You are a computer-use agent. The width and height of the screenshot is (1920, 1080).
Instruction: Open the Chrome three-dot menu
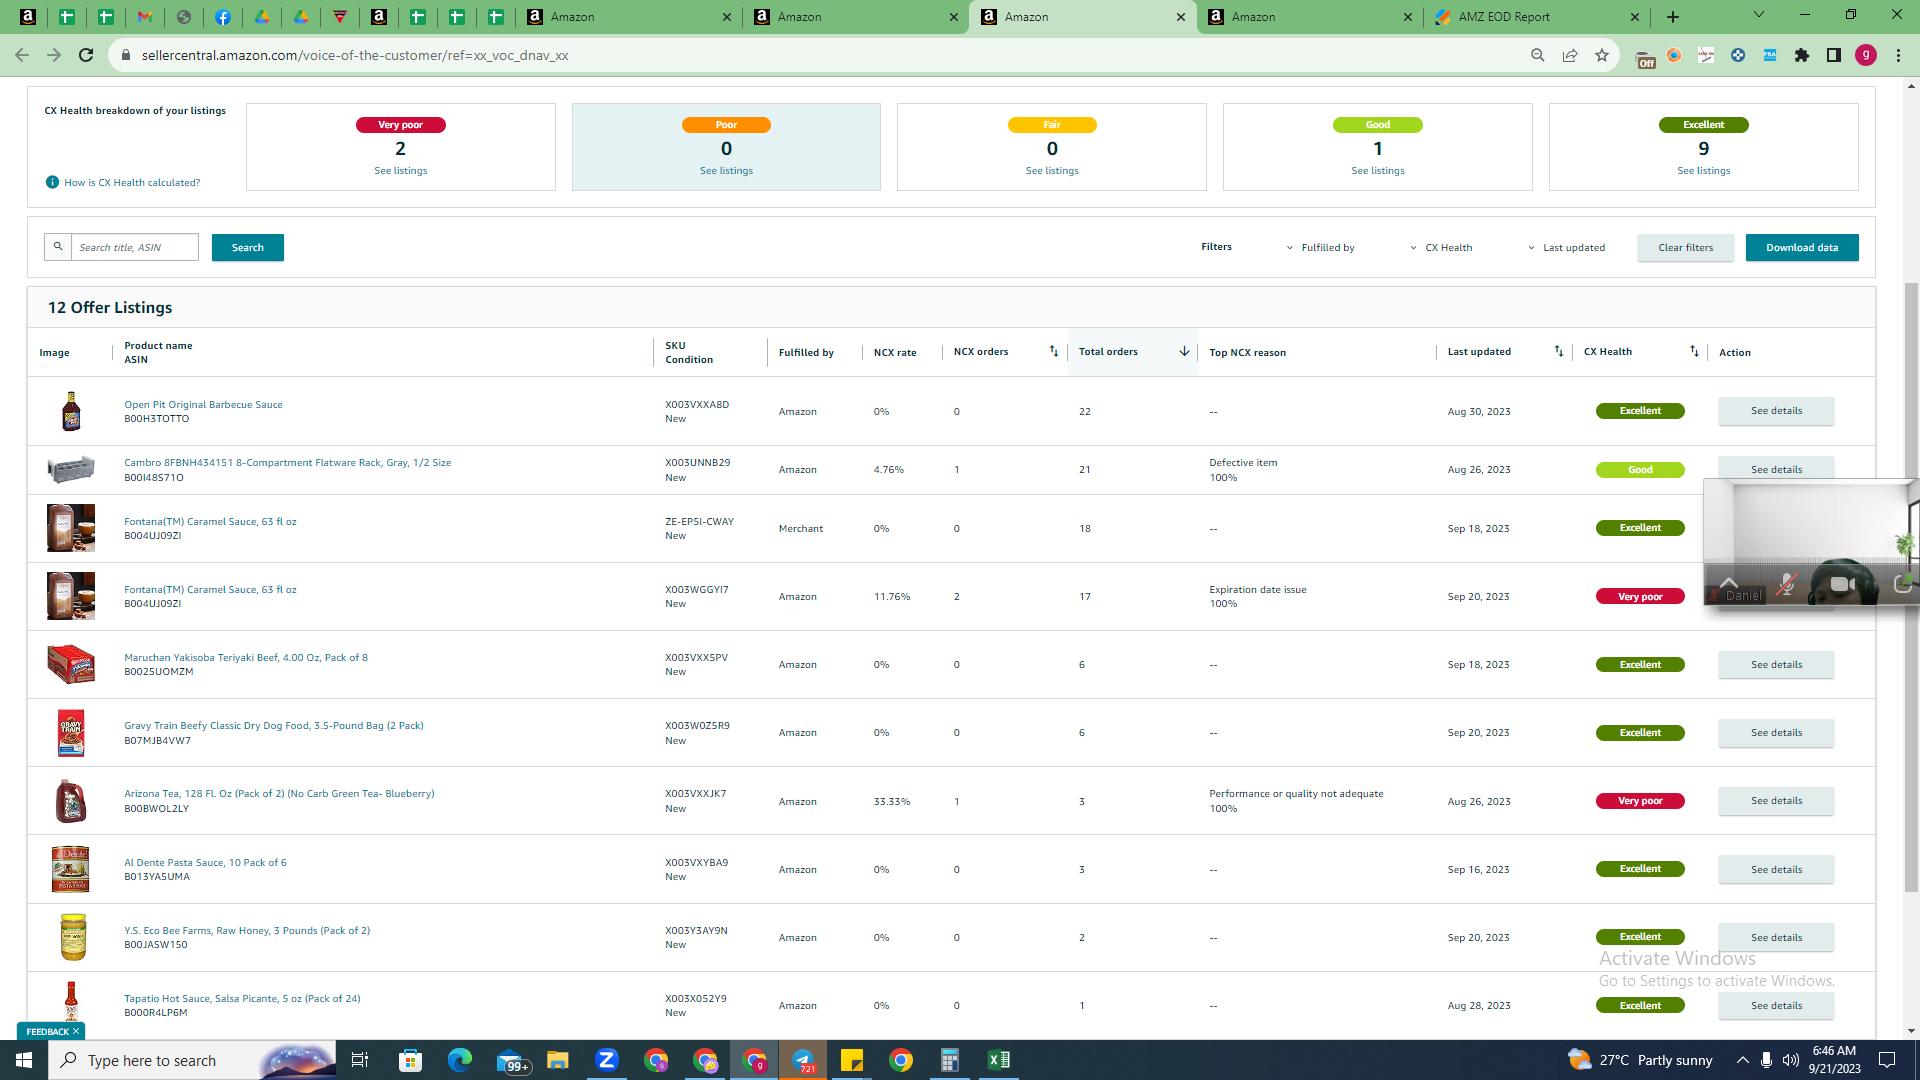1898,55
